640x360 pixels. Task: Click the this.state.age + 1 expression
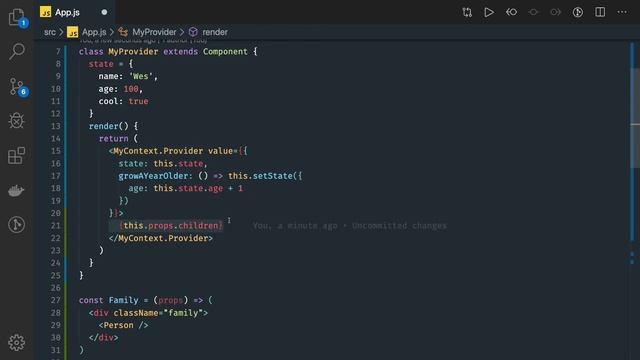[x=198, y=188]
